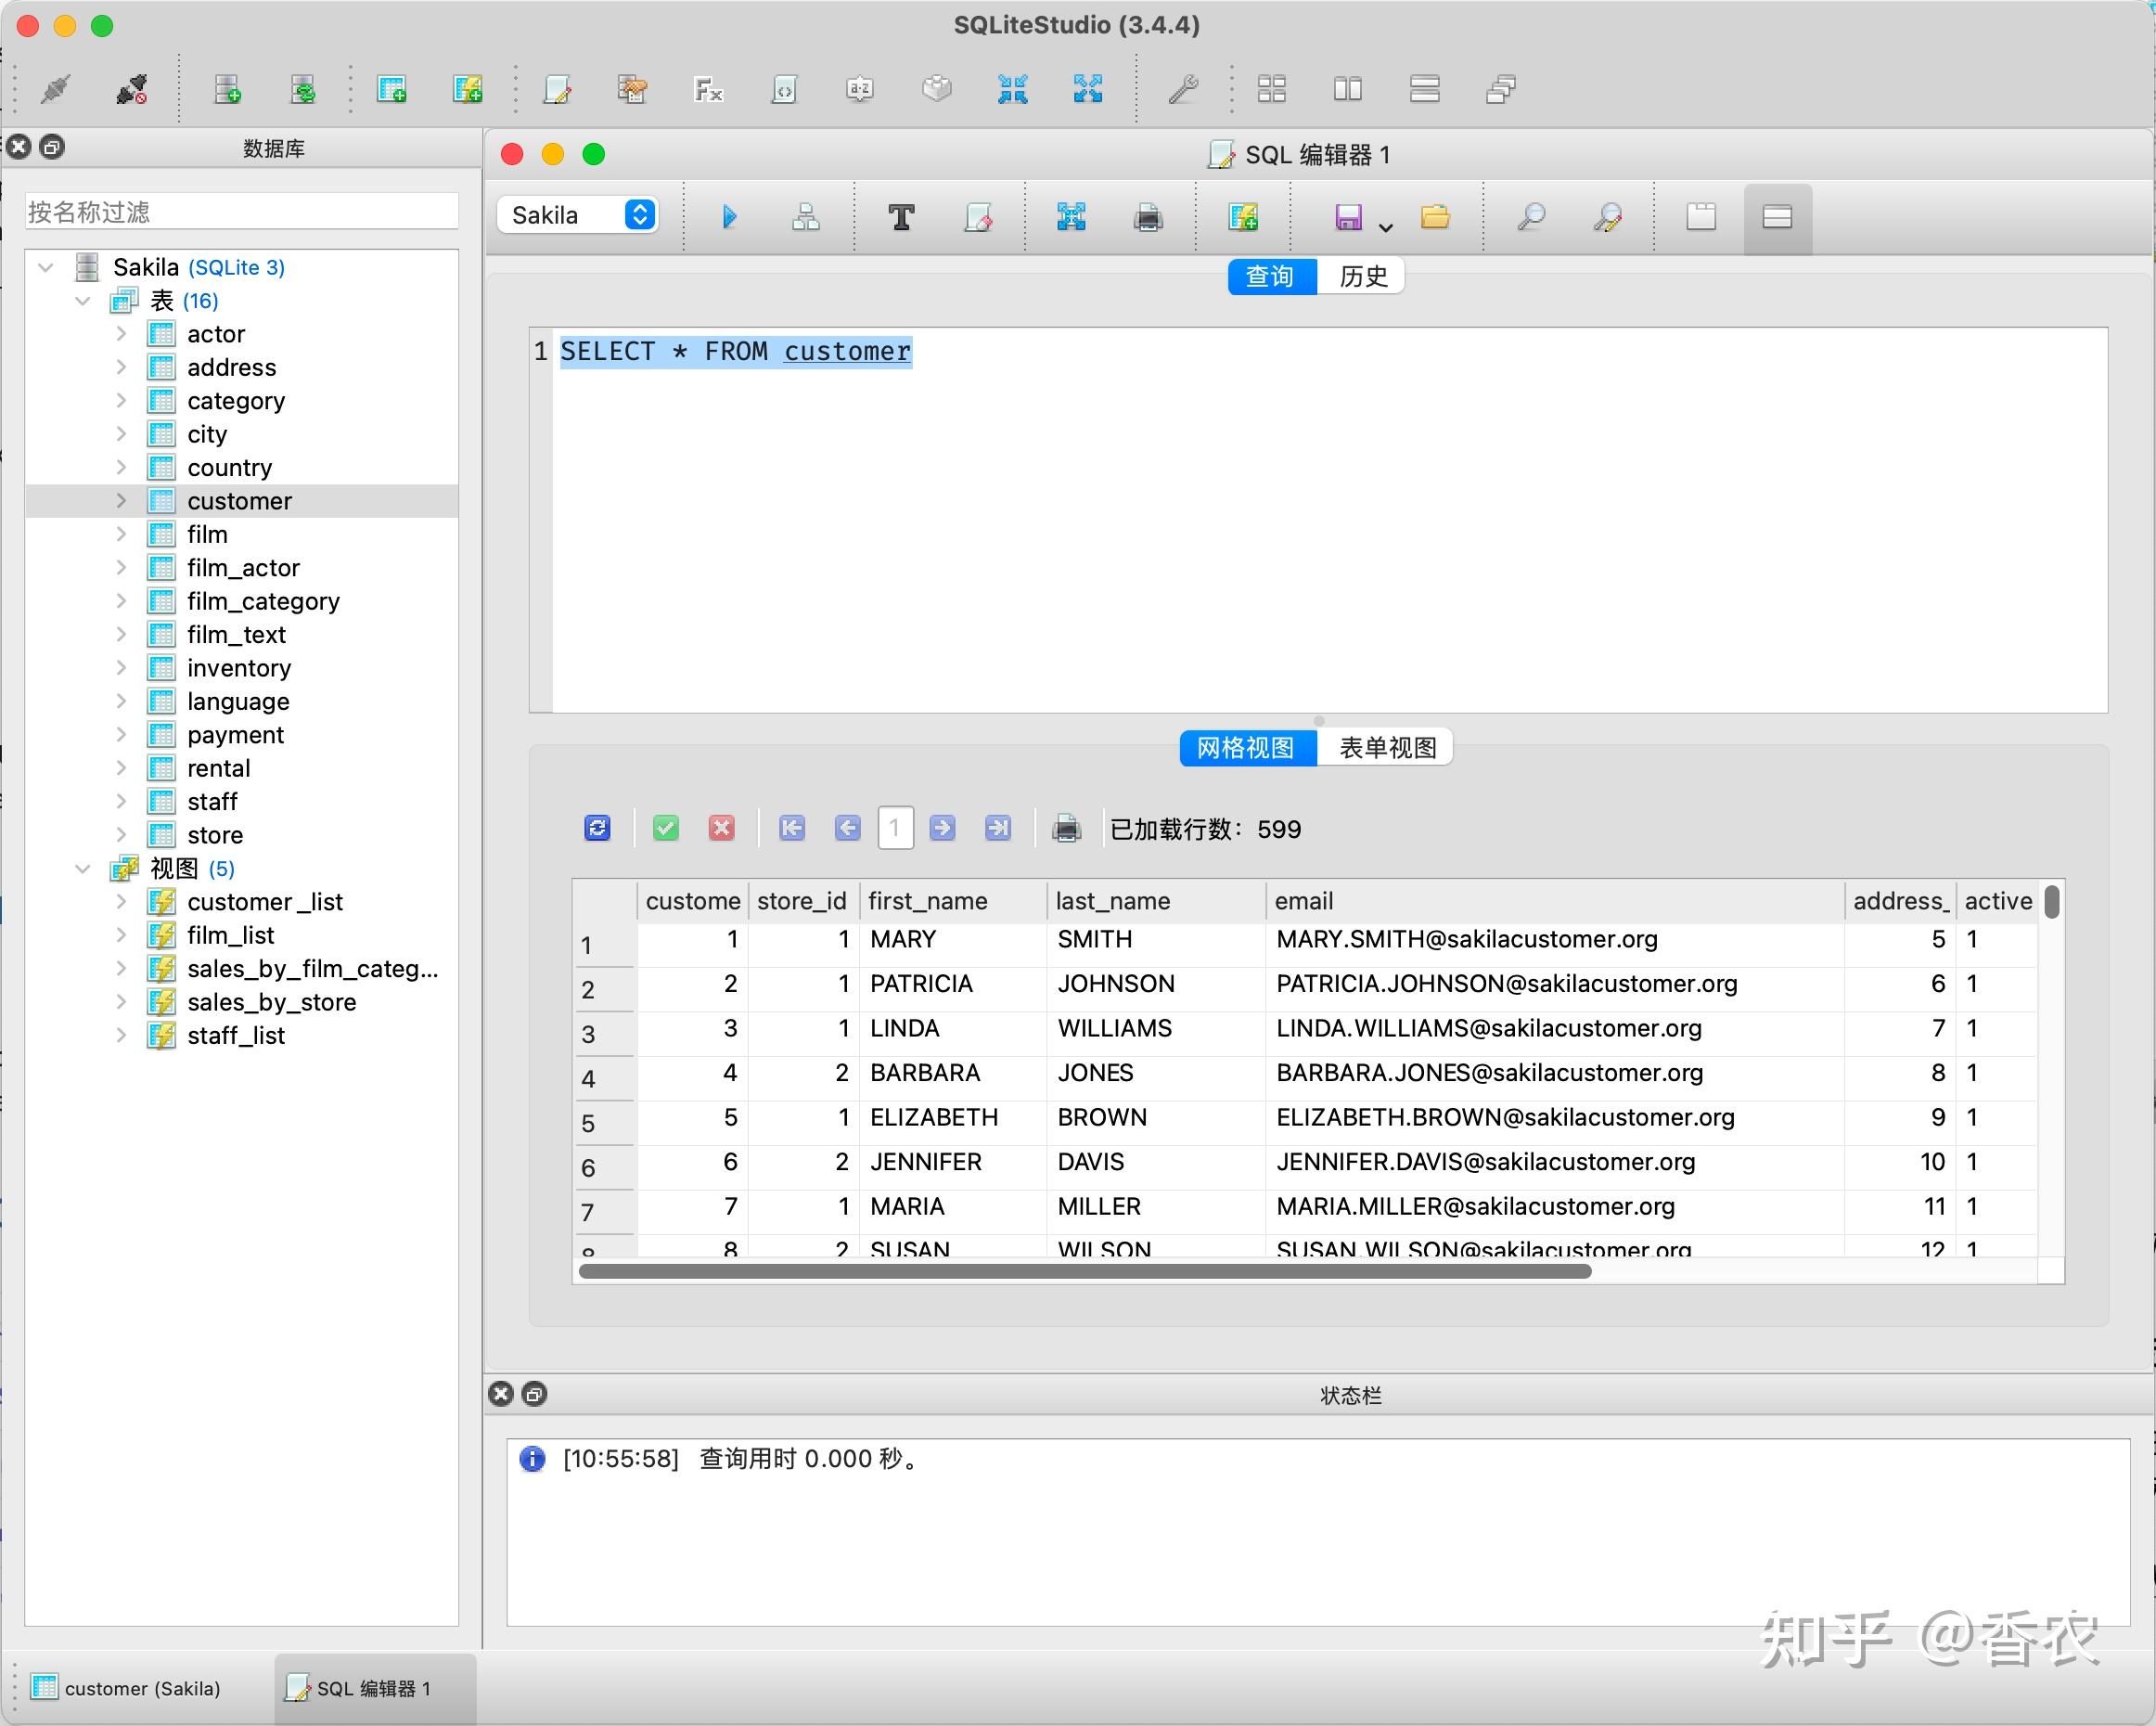Go to the last results page
Viewport: 2156px width, 1726px height.
pyautogui.click(x=997, y=828)
